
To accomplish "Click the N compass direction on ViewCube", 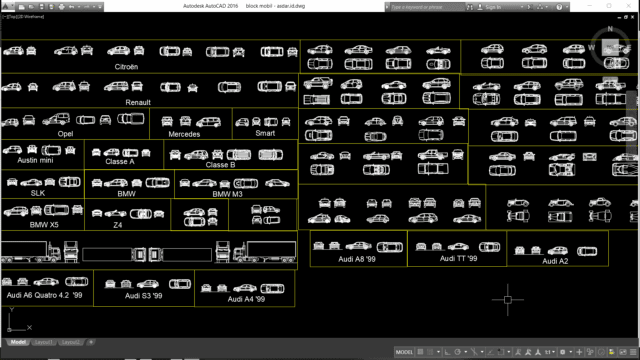I will (x=610, y=29).
